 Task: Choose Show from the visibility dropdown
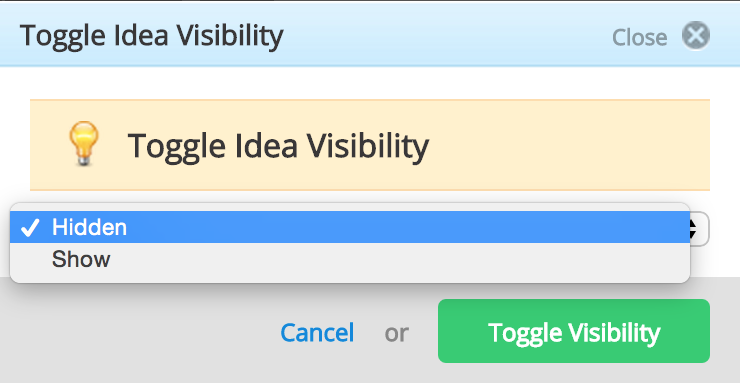pos(350,259)
